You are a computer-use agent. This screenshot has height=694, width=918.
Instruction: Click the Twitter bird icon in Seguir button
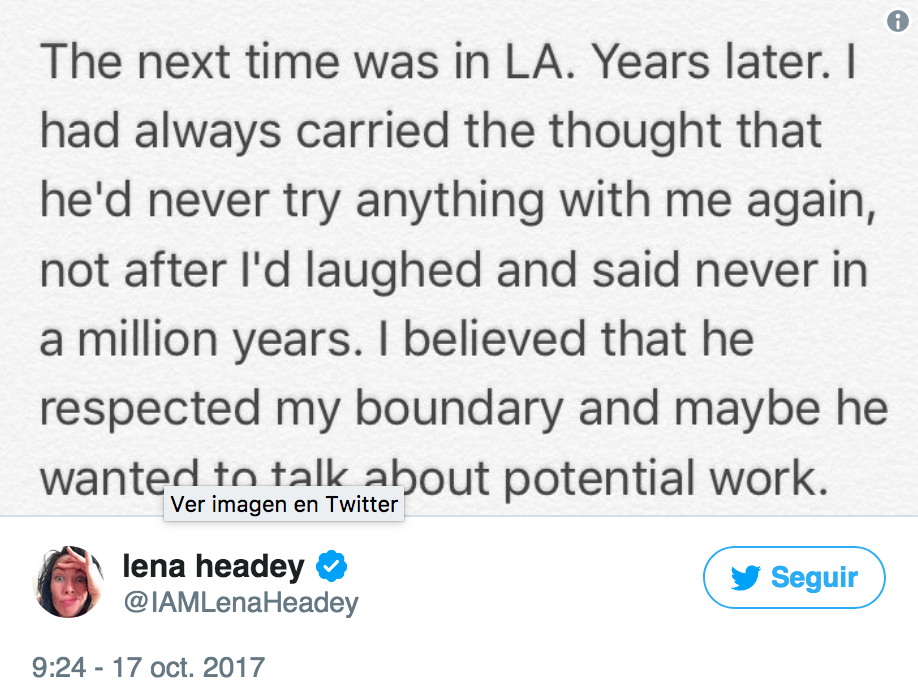point(745,577)
